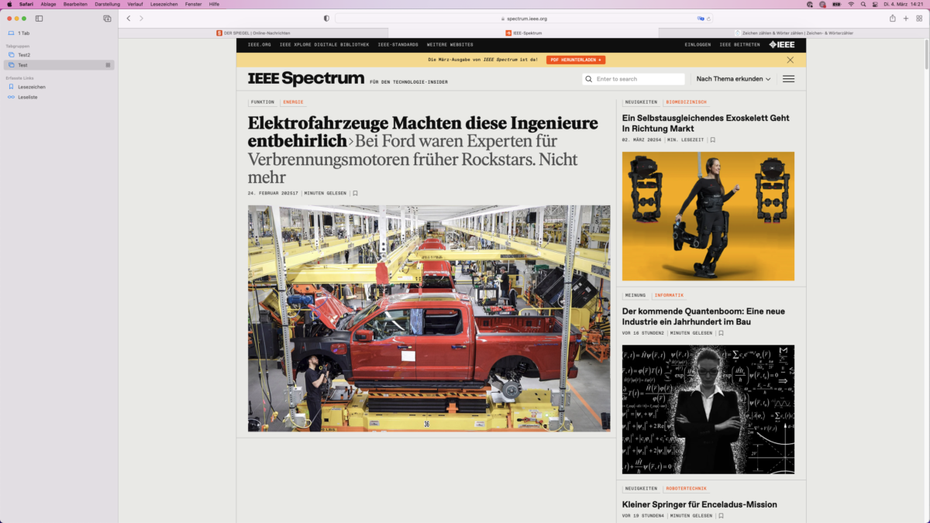Open Kleiner Springer für Enceladus-Mission headline
The image size is (930, 523).
699,505
